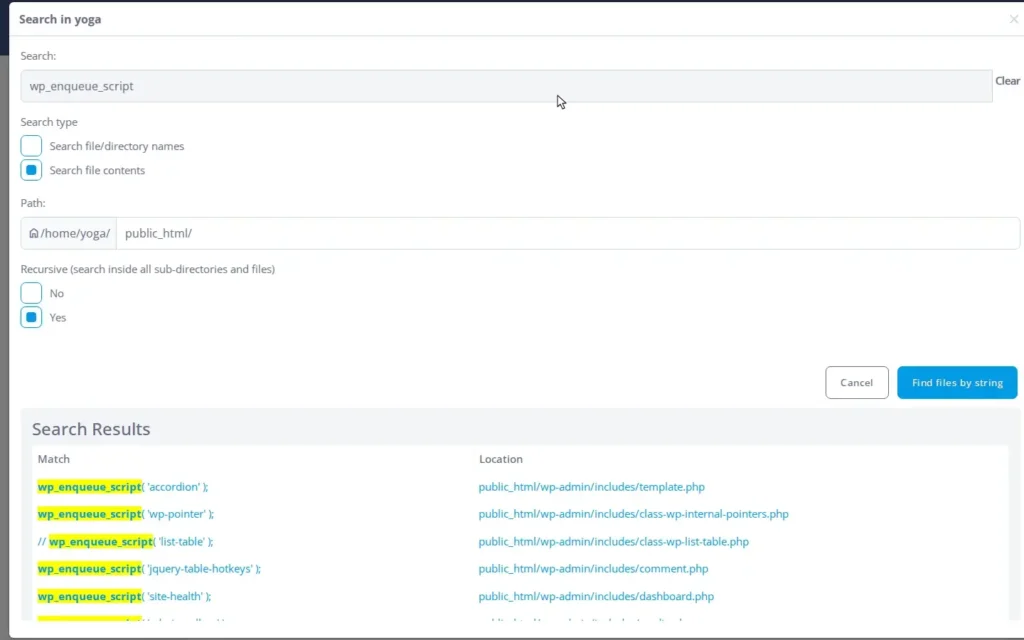This screenshot has width=1024, height=640.
Task: Click the Search file contents label
Action: click(97, 170)
